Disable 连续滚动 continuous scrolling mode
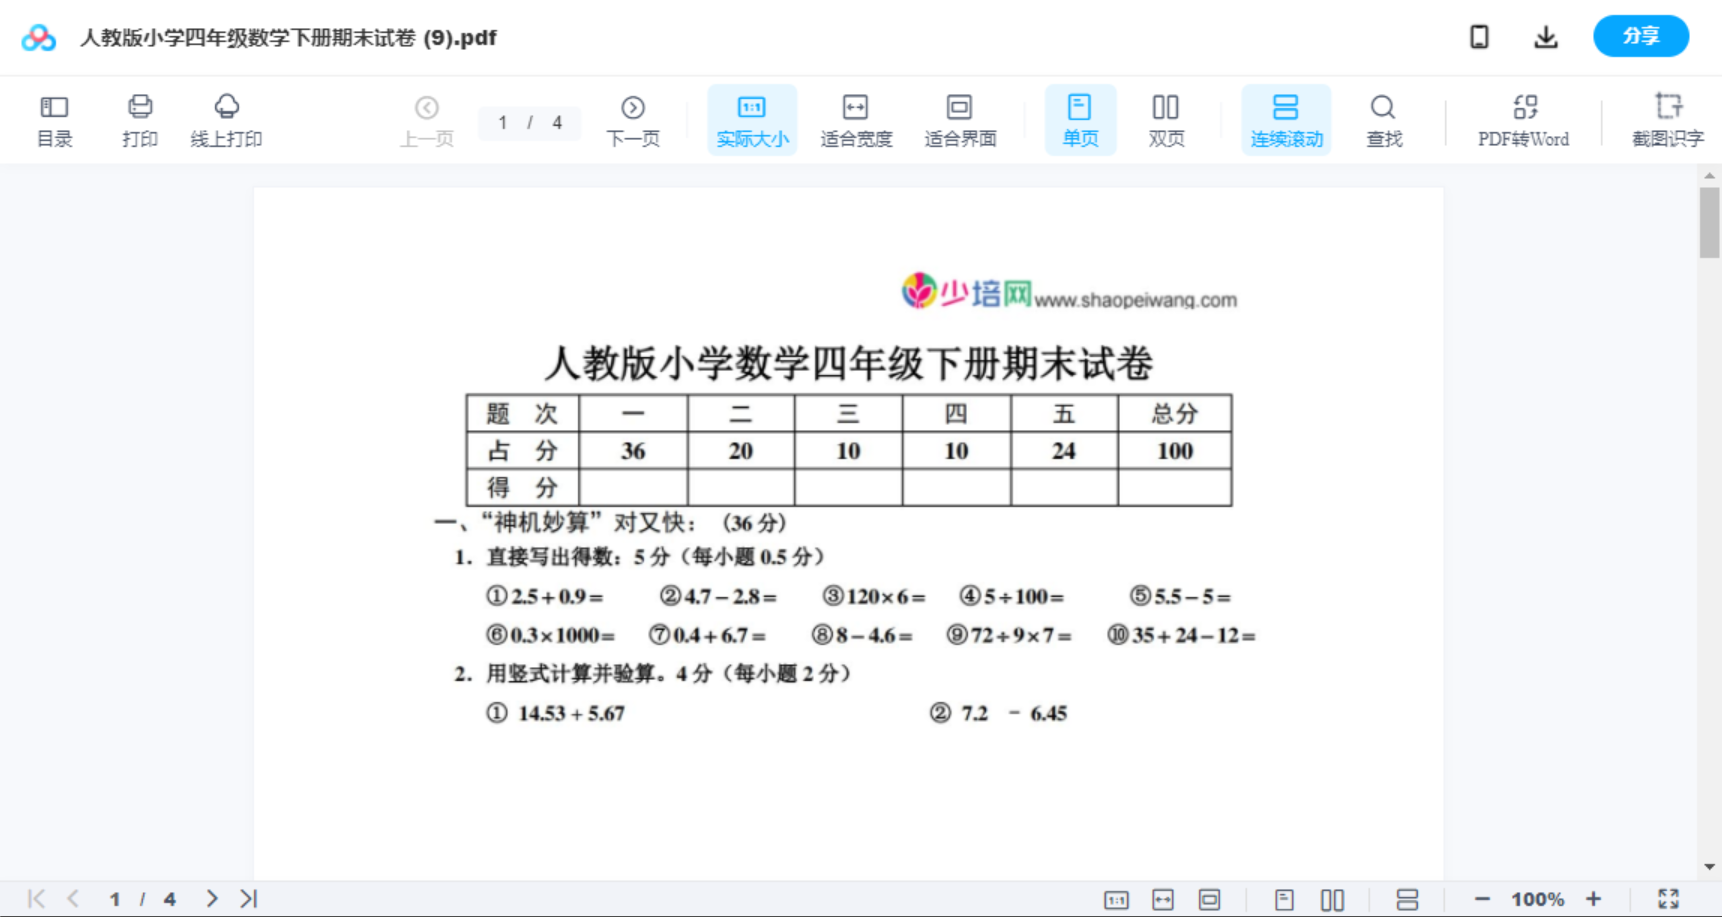Viewport: 1722px width, 917px height. 1286,119
